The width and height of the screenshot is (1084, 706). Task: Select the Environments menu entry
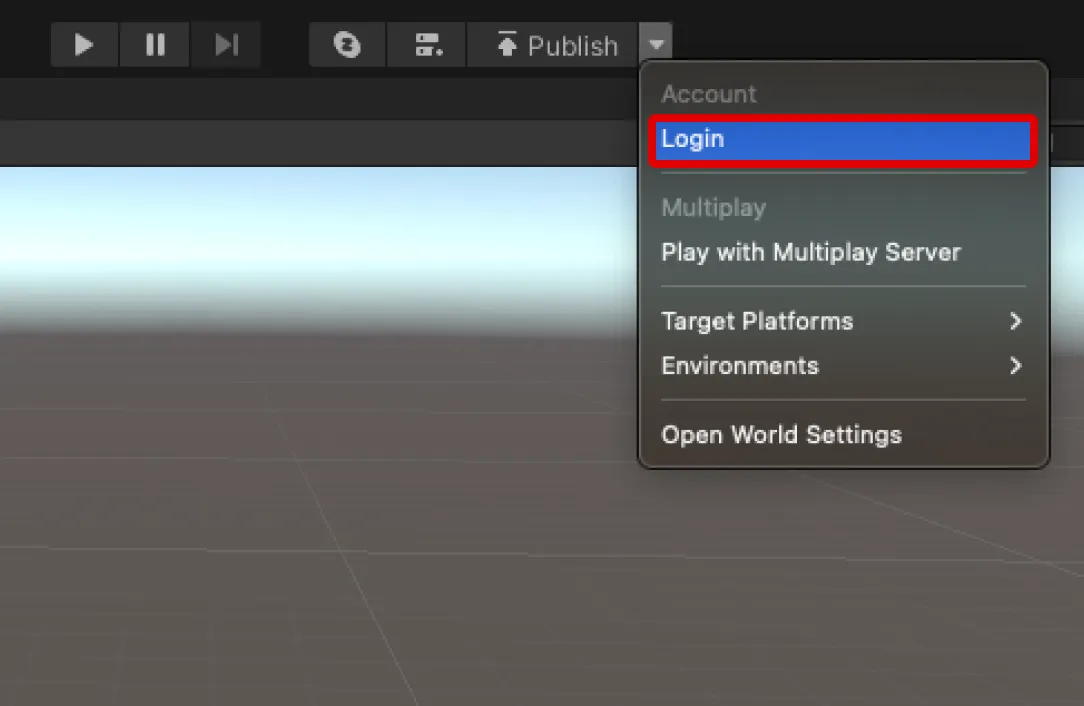739,366
